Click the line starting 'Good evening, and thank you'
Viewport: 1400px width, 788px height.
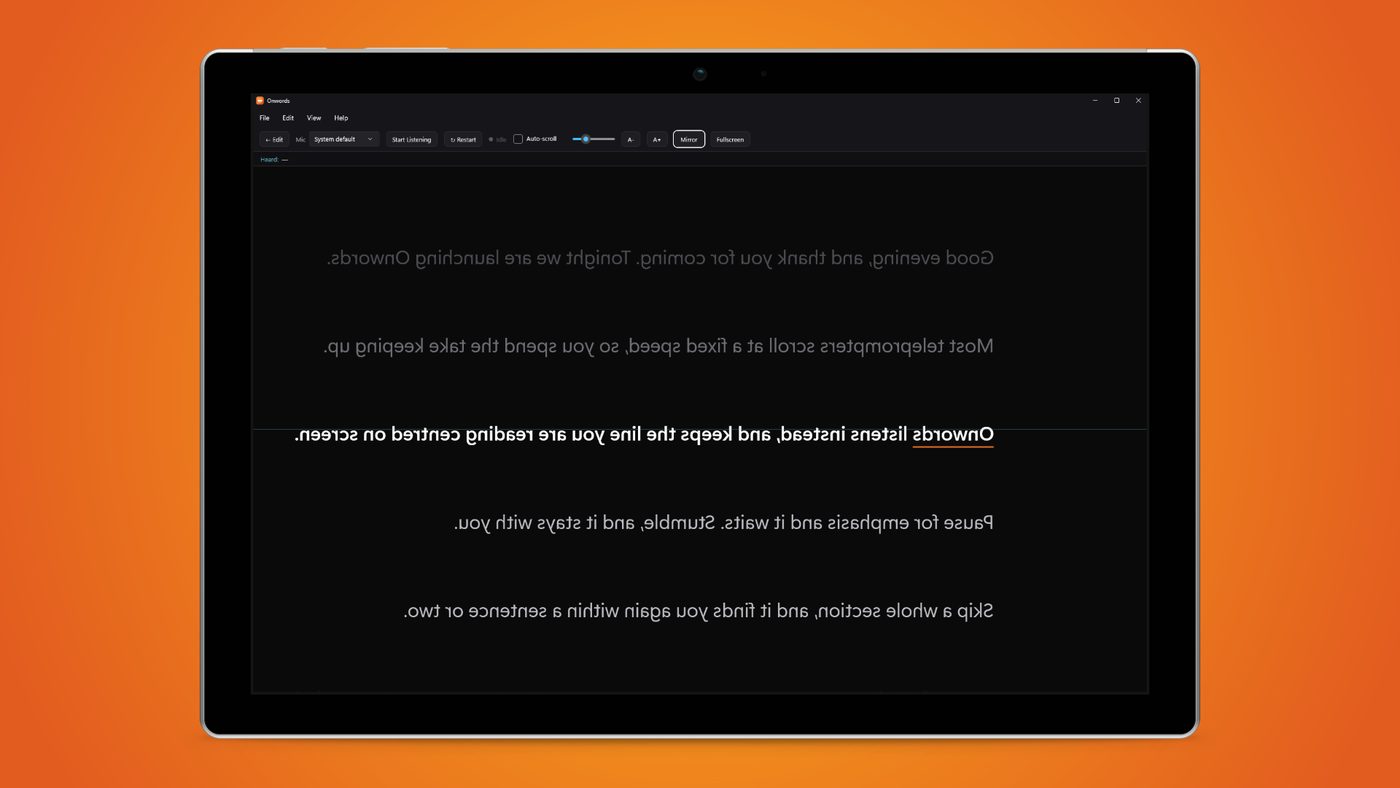tap(660, 258)
